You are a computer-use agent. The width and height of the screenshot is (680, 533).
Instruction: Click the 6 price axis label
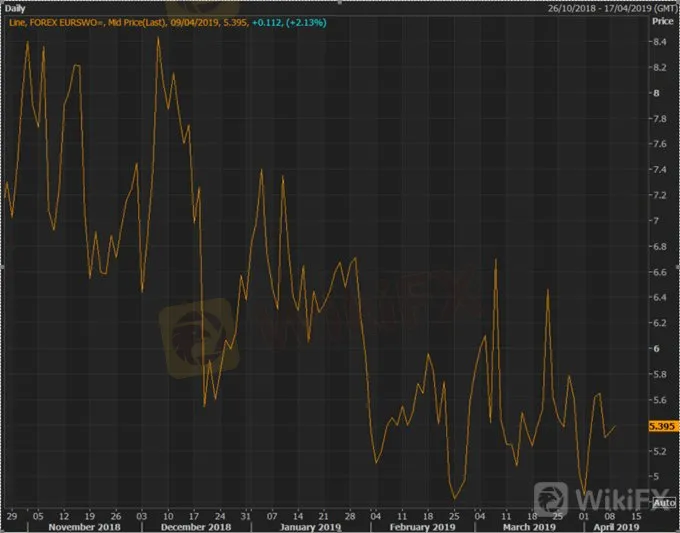pos(657,349)
